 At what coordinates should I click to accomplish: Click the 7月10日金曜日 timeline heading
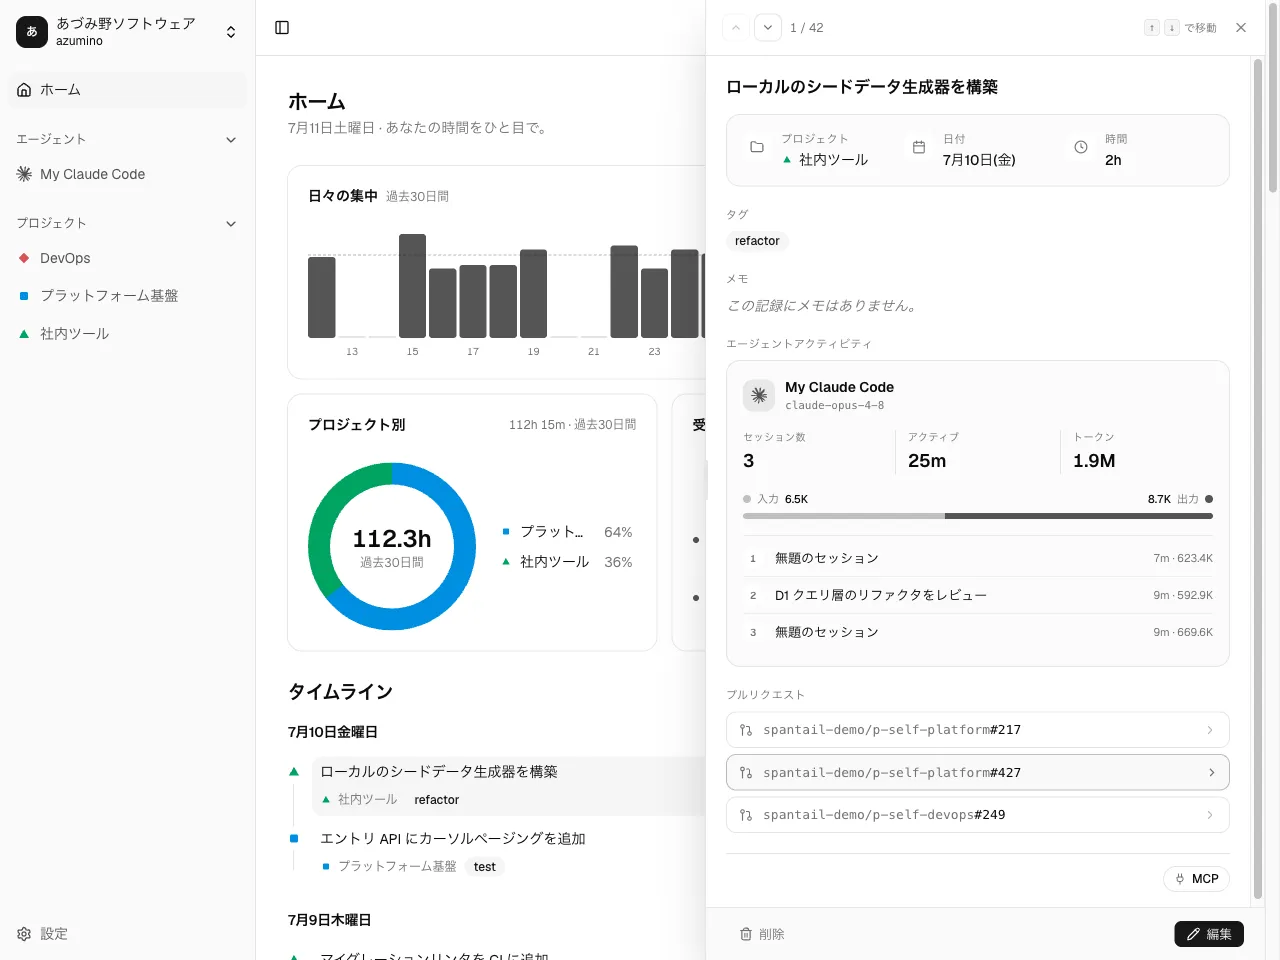333,732
